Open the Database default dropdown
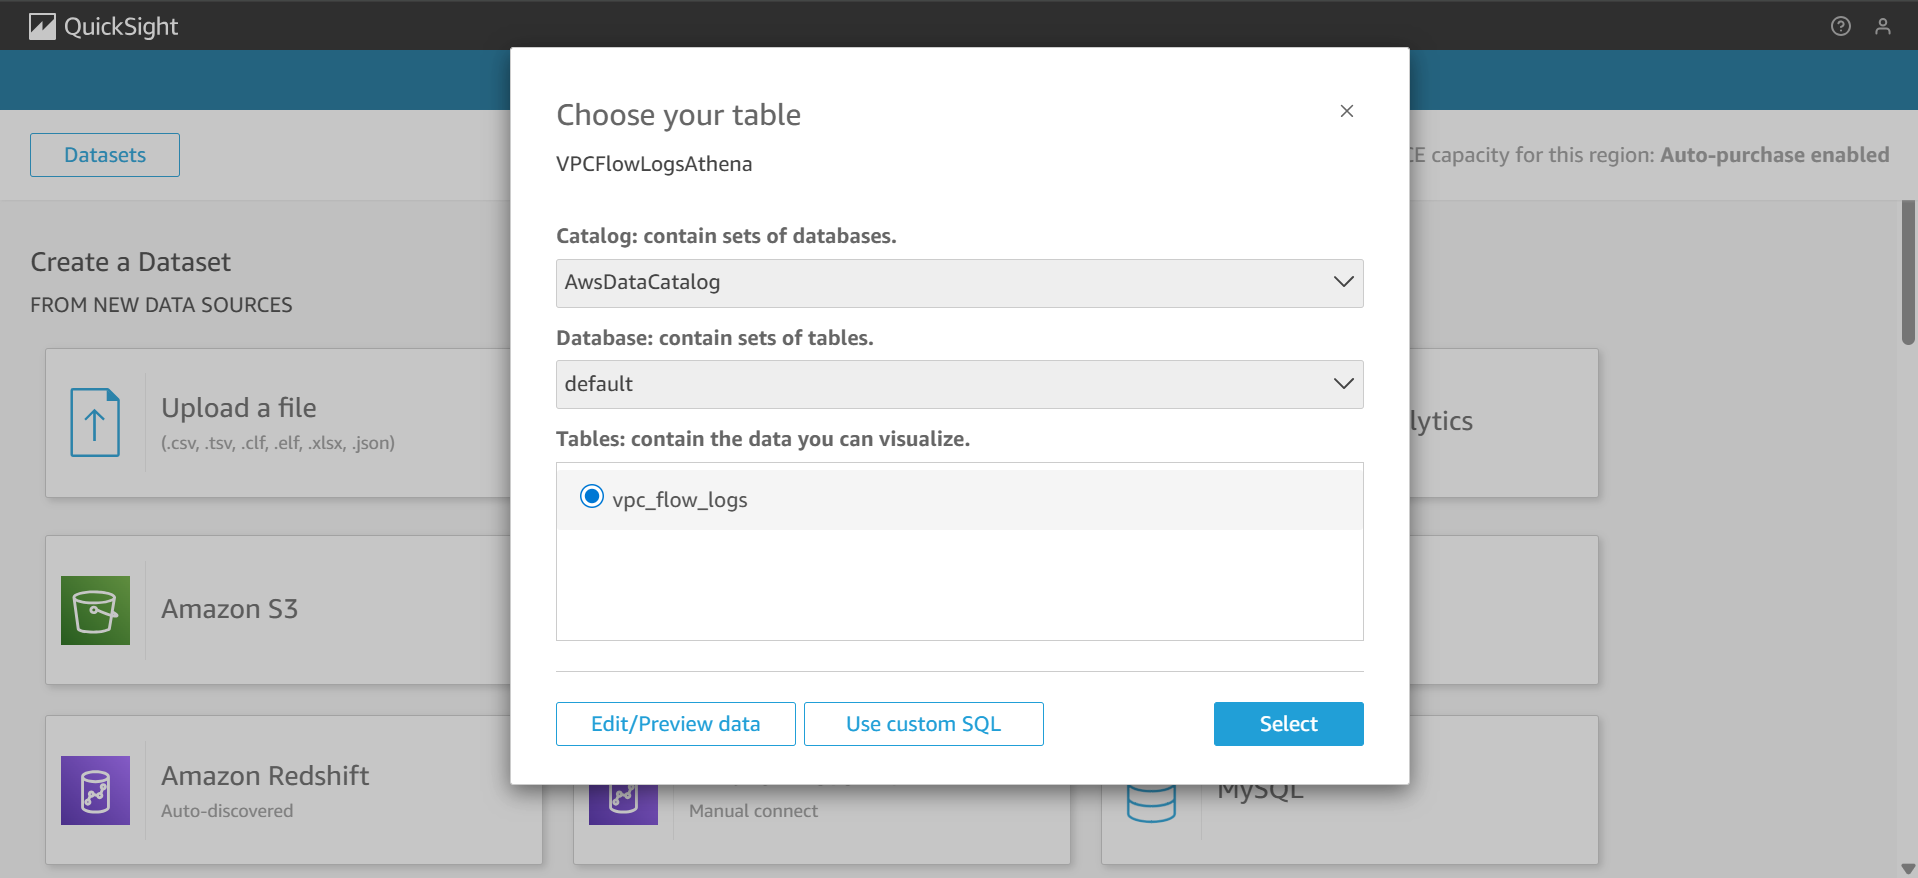This screenshot has height=878, width=1918. click(960, 384)
